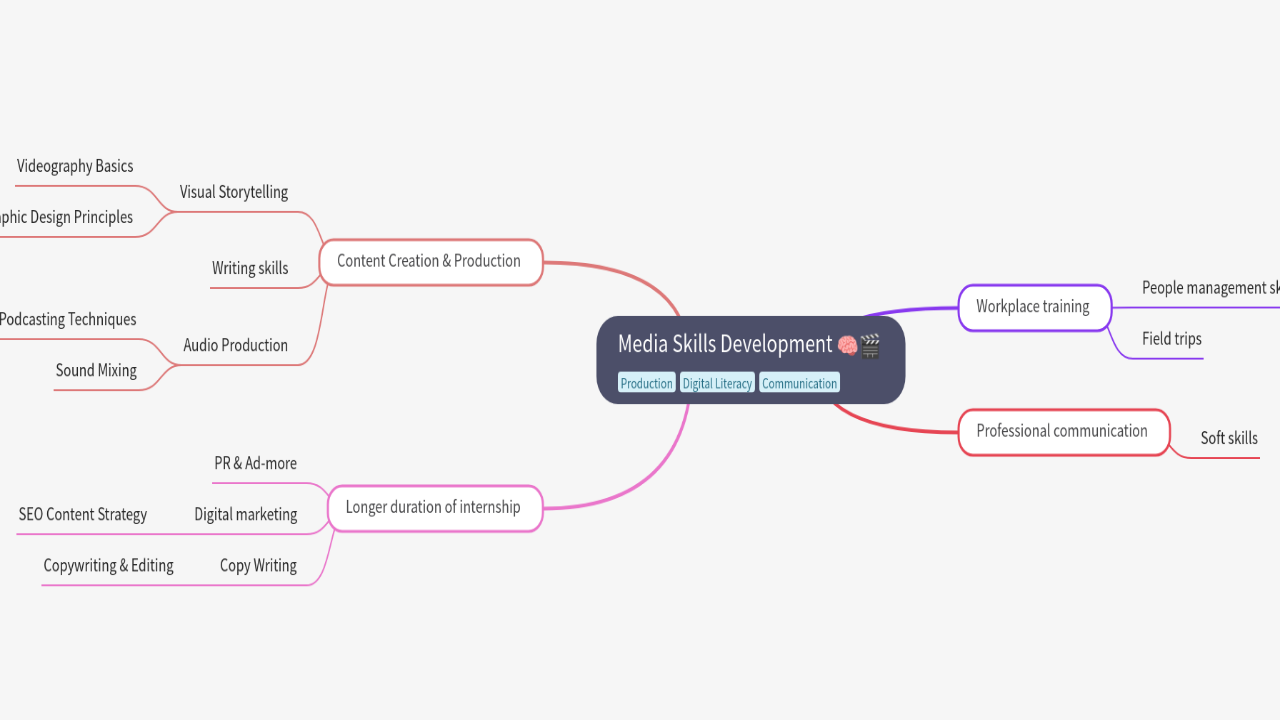Select the Longer duration of internship node
Viewport: 1280px width, 720px height.
coord(433,507)
